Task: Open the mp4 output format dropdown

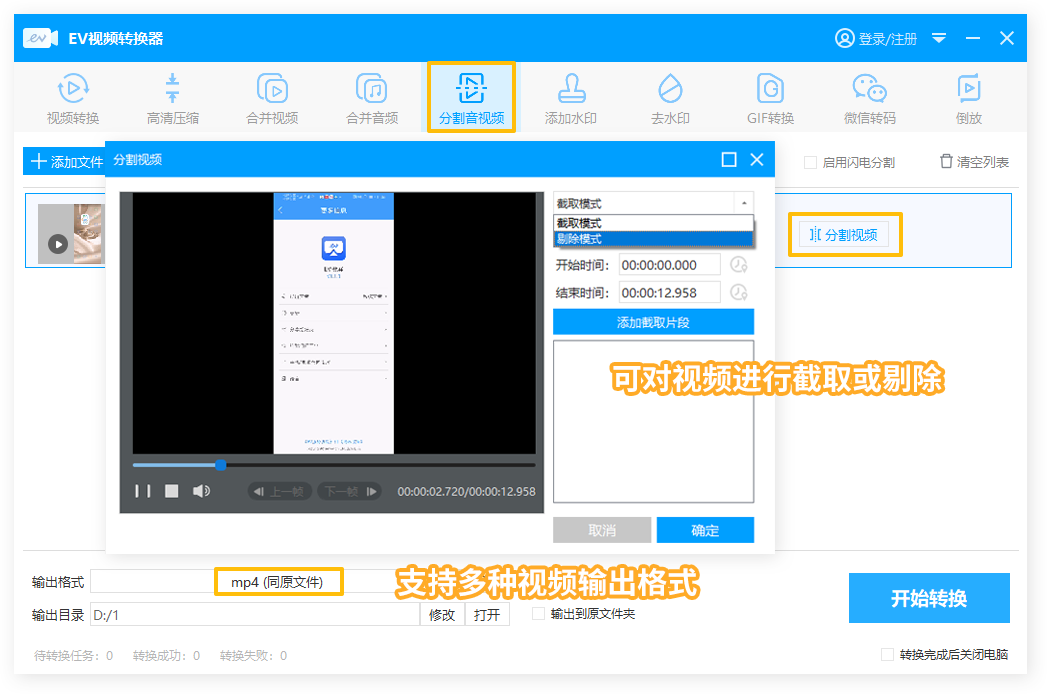Action: 278,582
